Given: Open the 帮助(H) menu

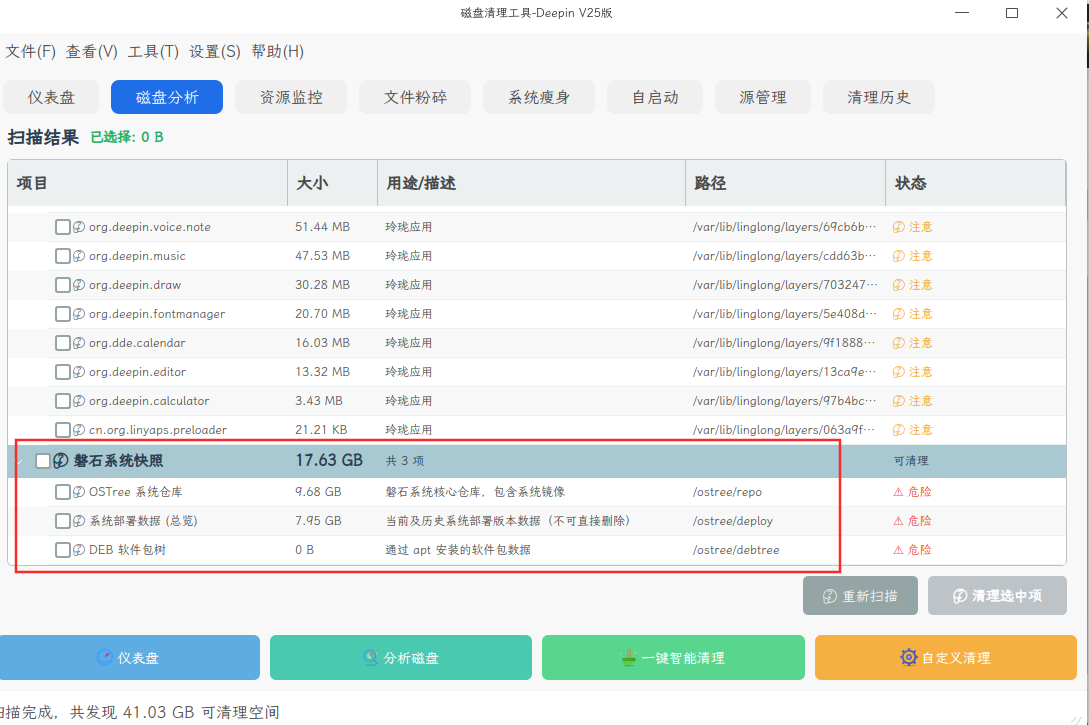Looking at the screenshot, I should tap(278, 51).
